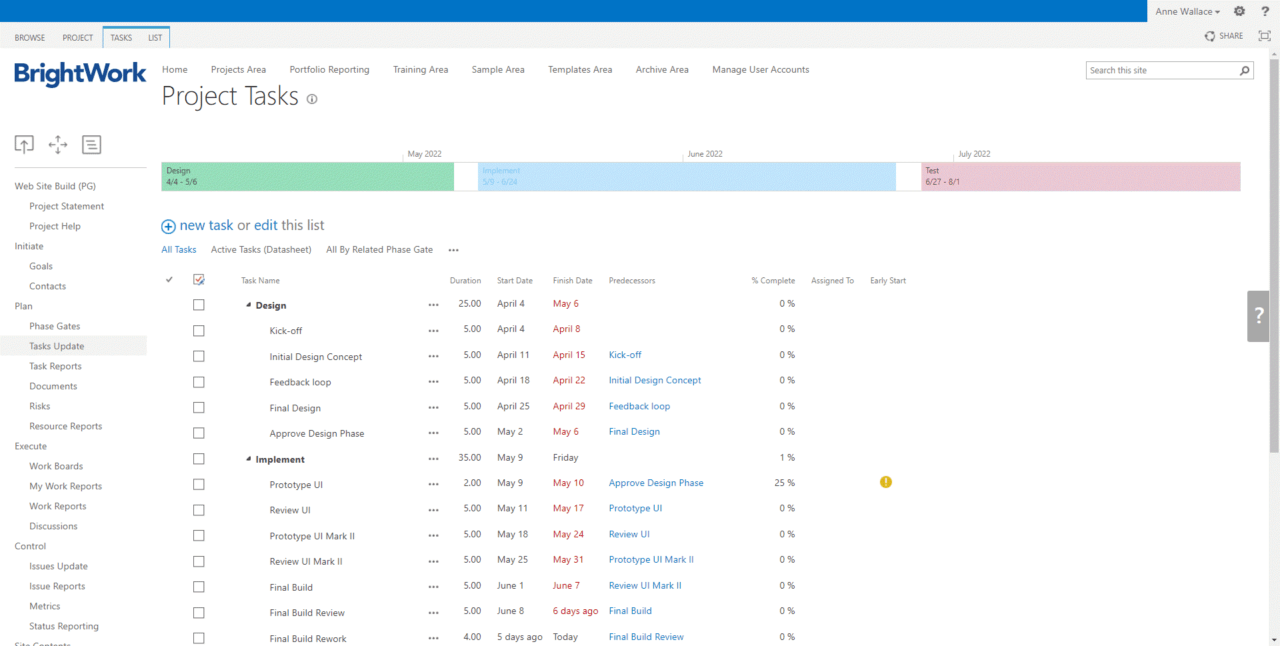
Task: Open the Settings gear menu
Action: [x=1239, y=11]
